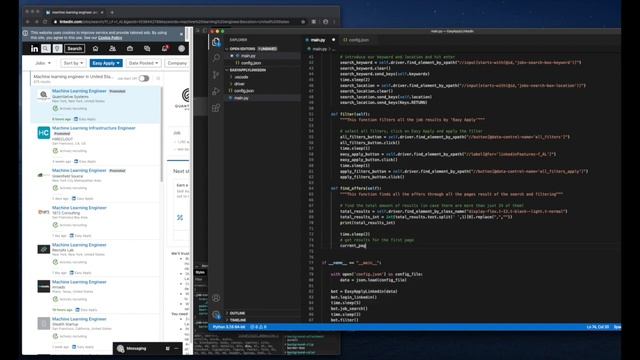This screenshot has height=360, width=640.
Task: Open LinkedIn profile avatar menu
Action: 182,49
